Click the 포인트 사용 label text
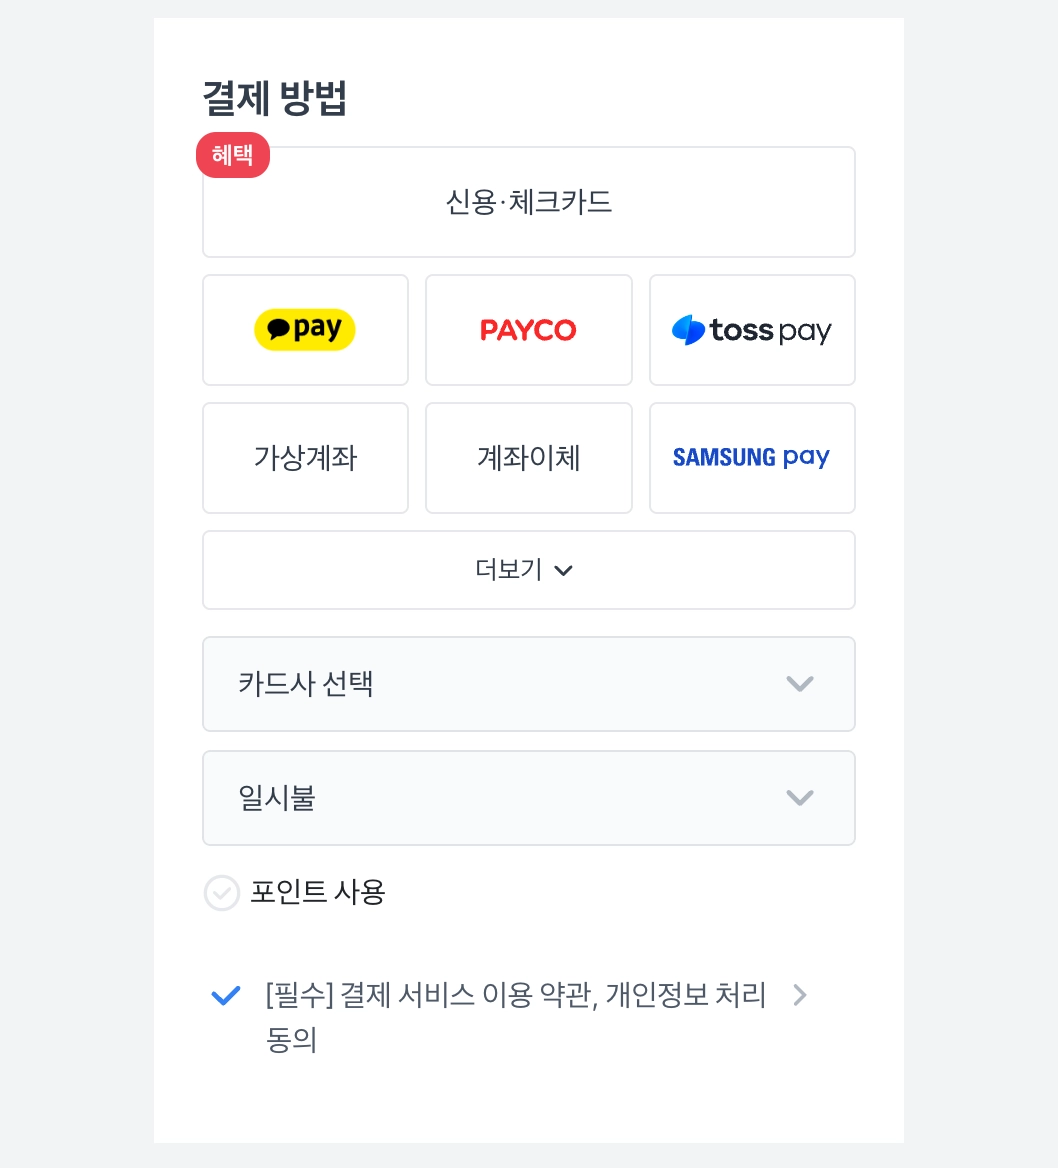Image resolution: width=1058 pixels, height=1168 pixels. pyautogui.click(x=317, y=892)
